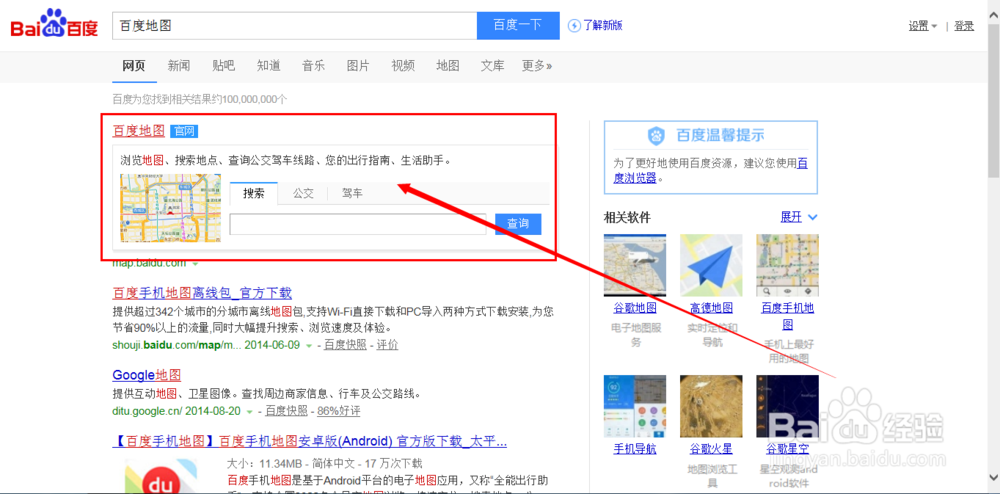The height and width of the screenshot is (494, 1000).
Task: Click the 谷歌地图 text link
Action: tap(635, 309)
